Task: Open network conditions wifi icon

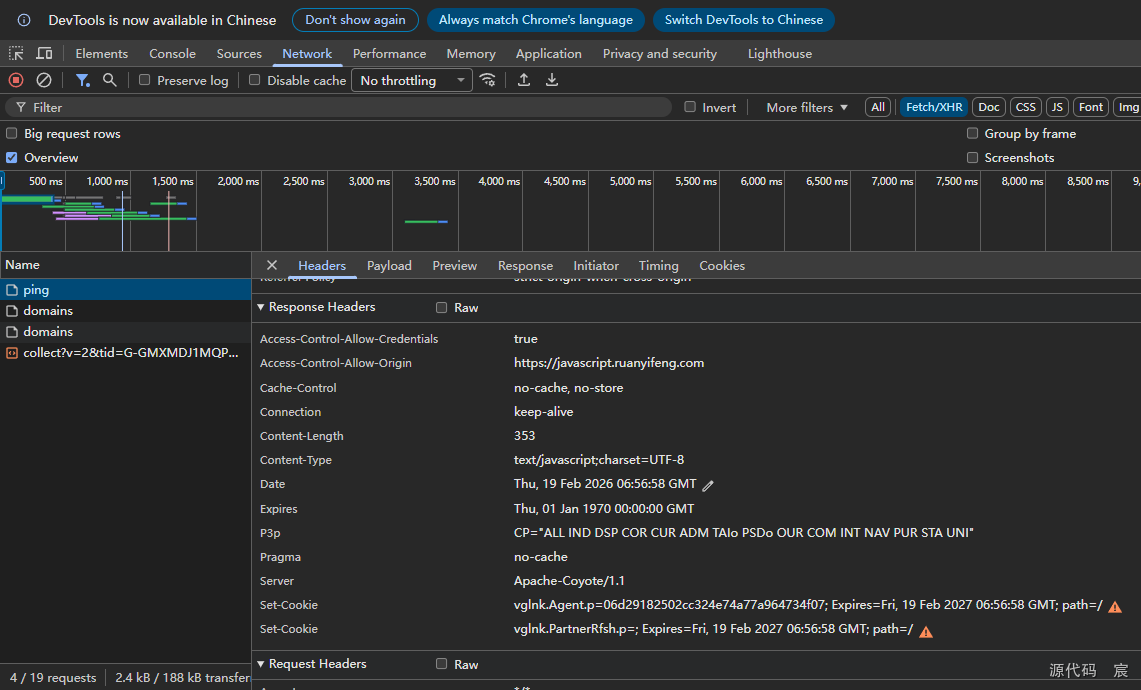Action: (488, 80)
